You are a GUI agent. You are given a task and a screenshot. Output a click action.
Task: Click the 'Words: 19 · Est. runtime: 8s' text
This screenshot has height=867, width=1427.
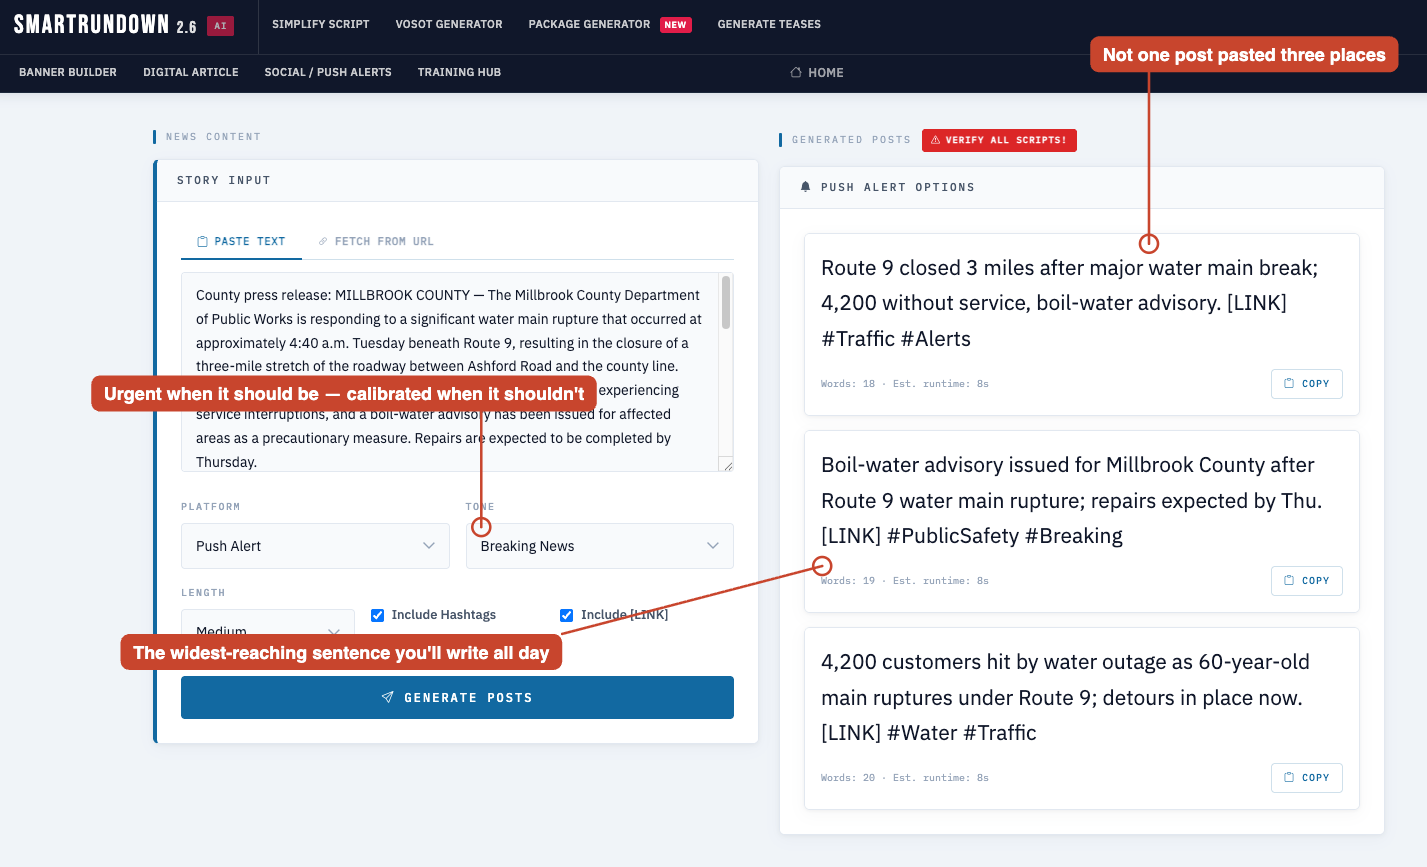coord(905,581)
